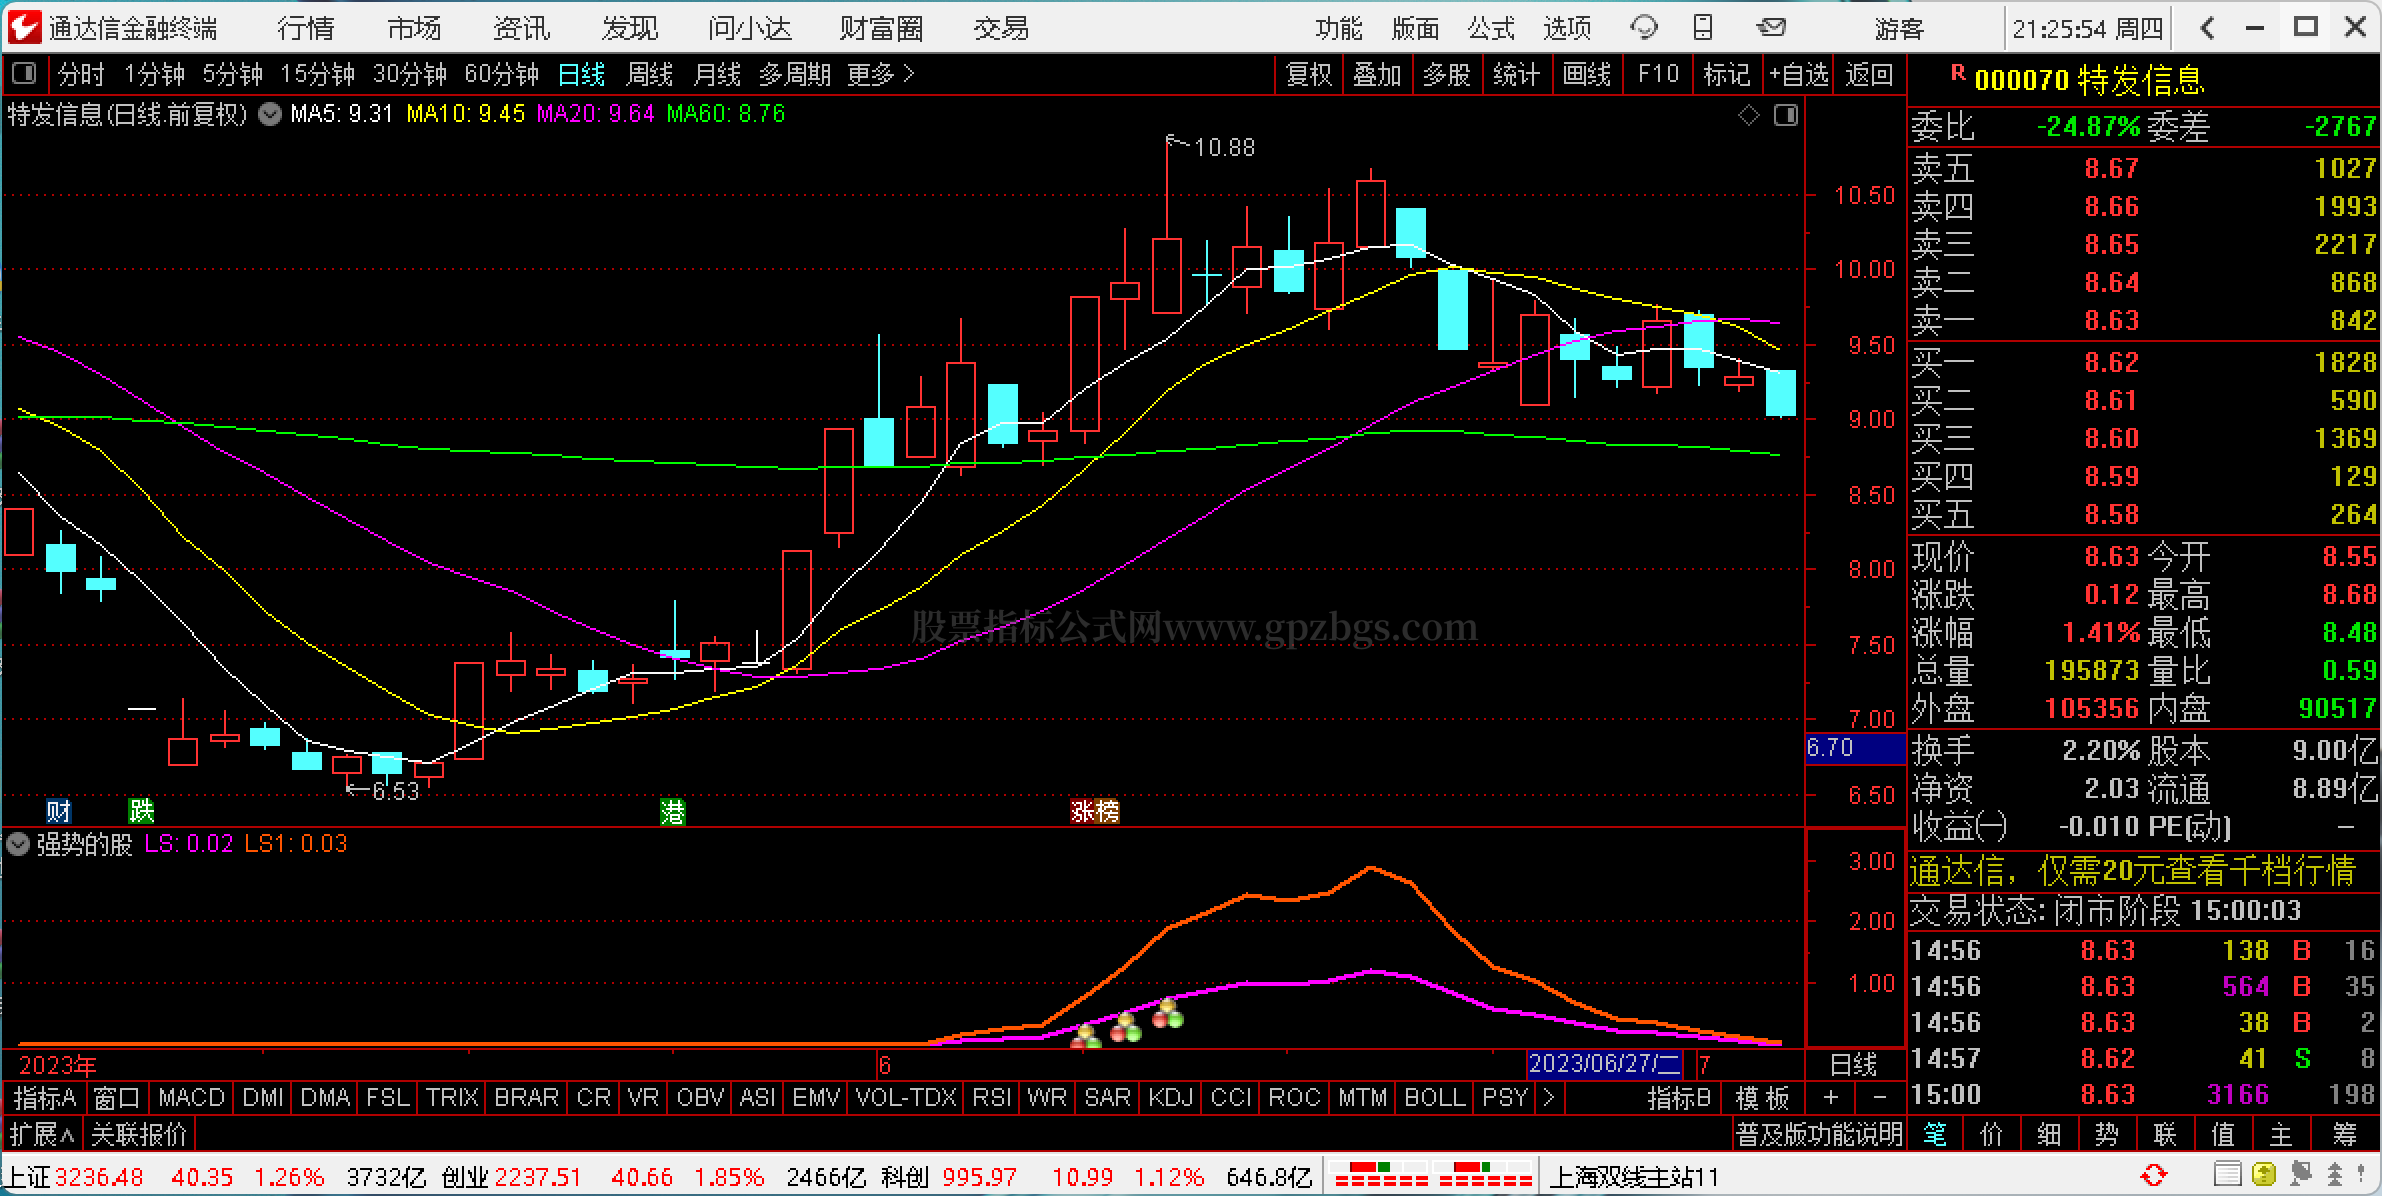The height and width of the screenshot is (1196, 2382).
Task: Expand the 指标A indicator list
Action: [x=44, y=1098]
